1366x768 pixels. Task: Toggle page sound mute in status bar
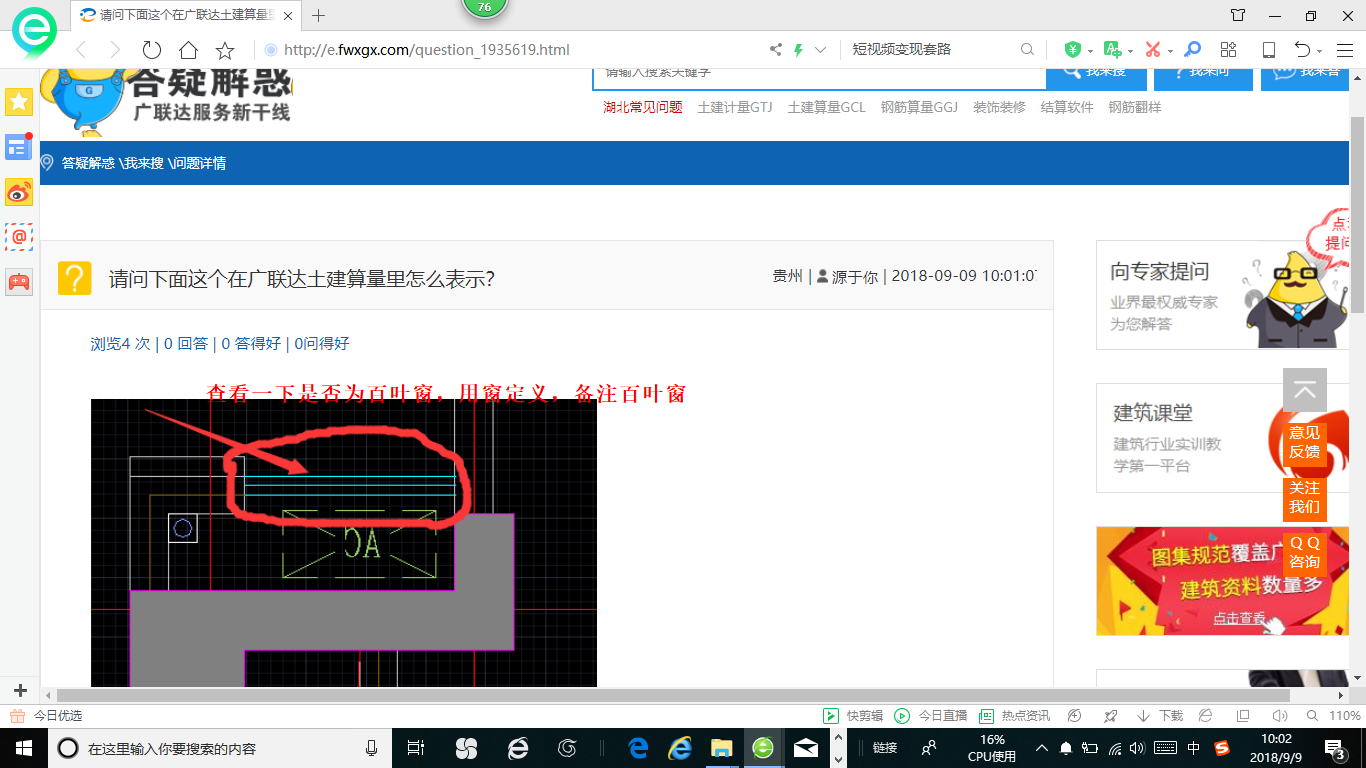click(1279, 716)
